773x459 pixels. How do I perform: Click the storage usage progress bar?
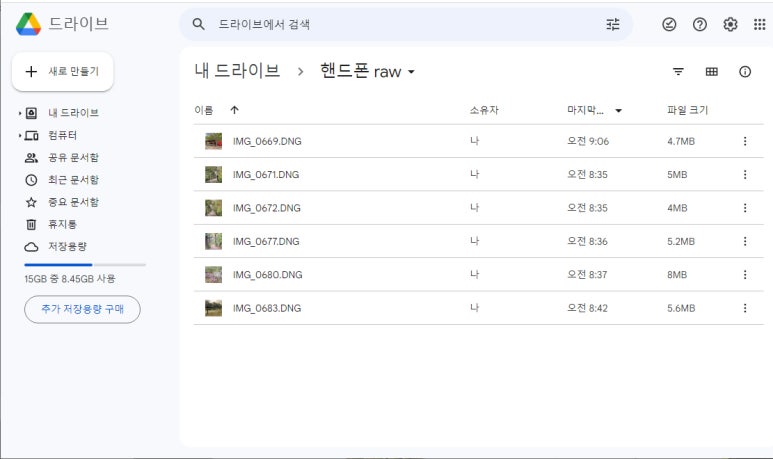point(85,265)
